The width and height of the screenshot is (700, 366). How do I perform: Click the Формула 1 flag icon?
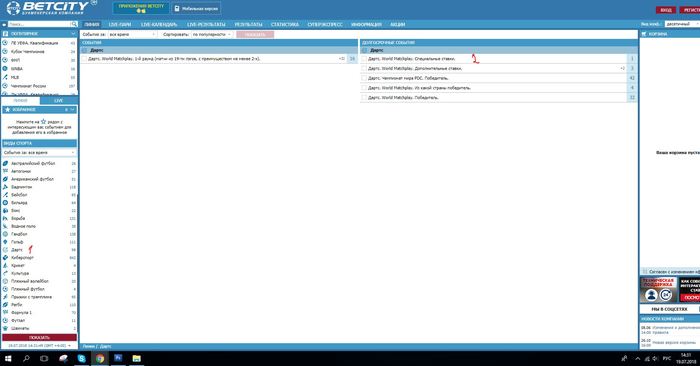click(5, 312)
